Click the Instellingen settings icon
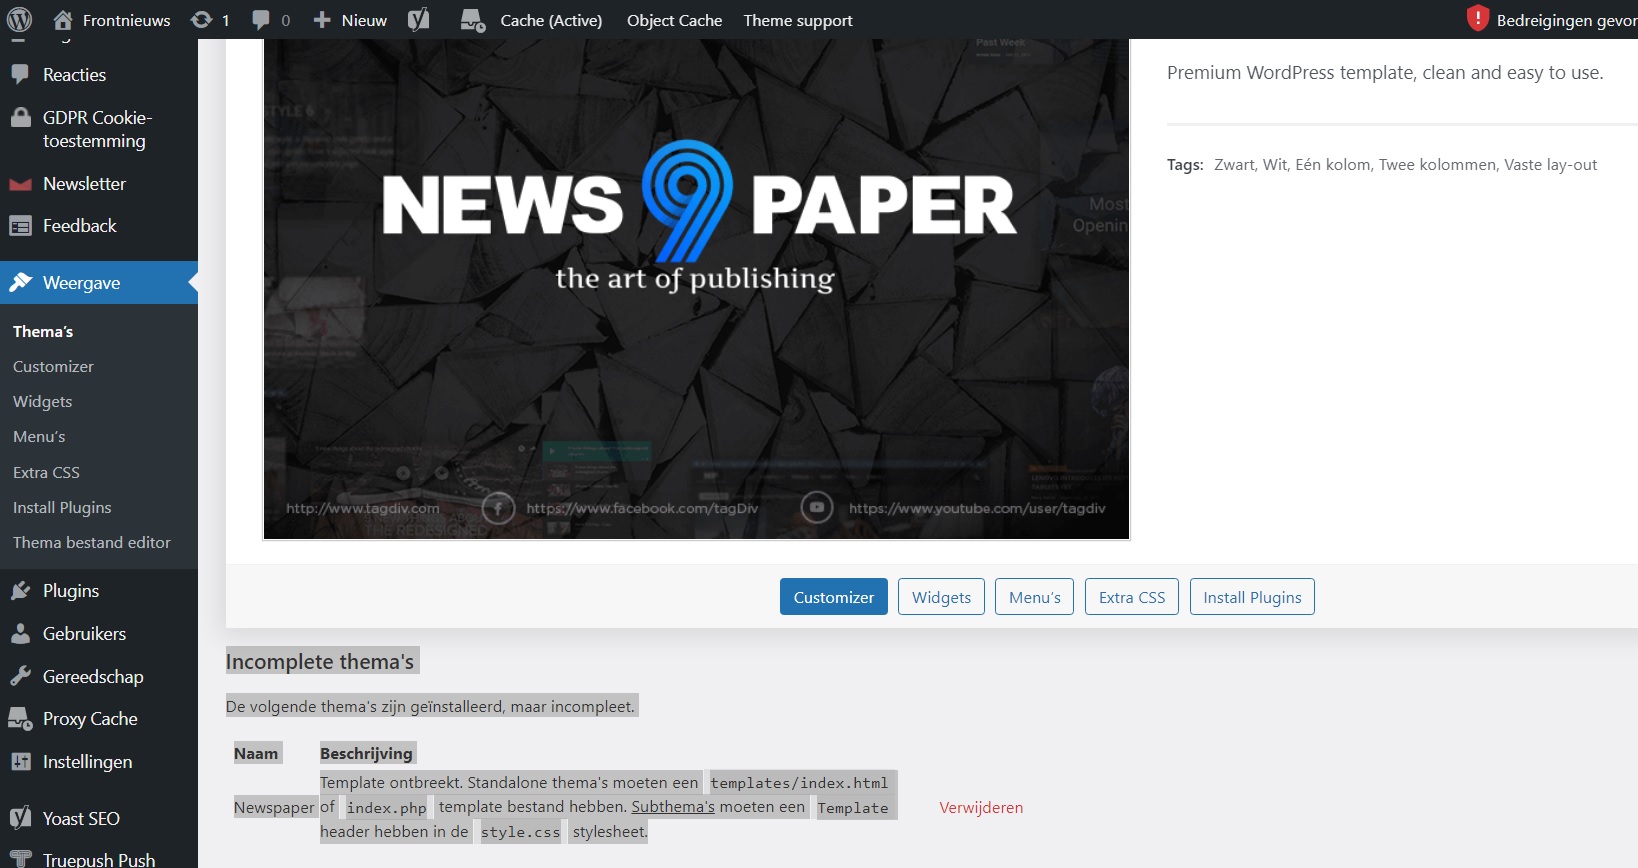The width and height of the screenshot is (1638, 868). tap(20, 762)
